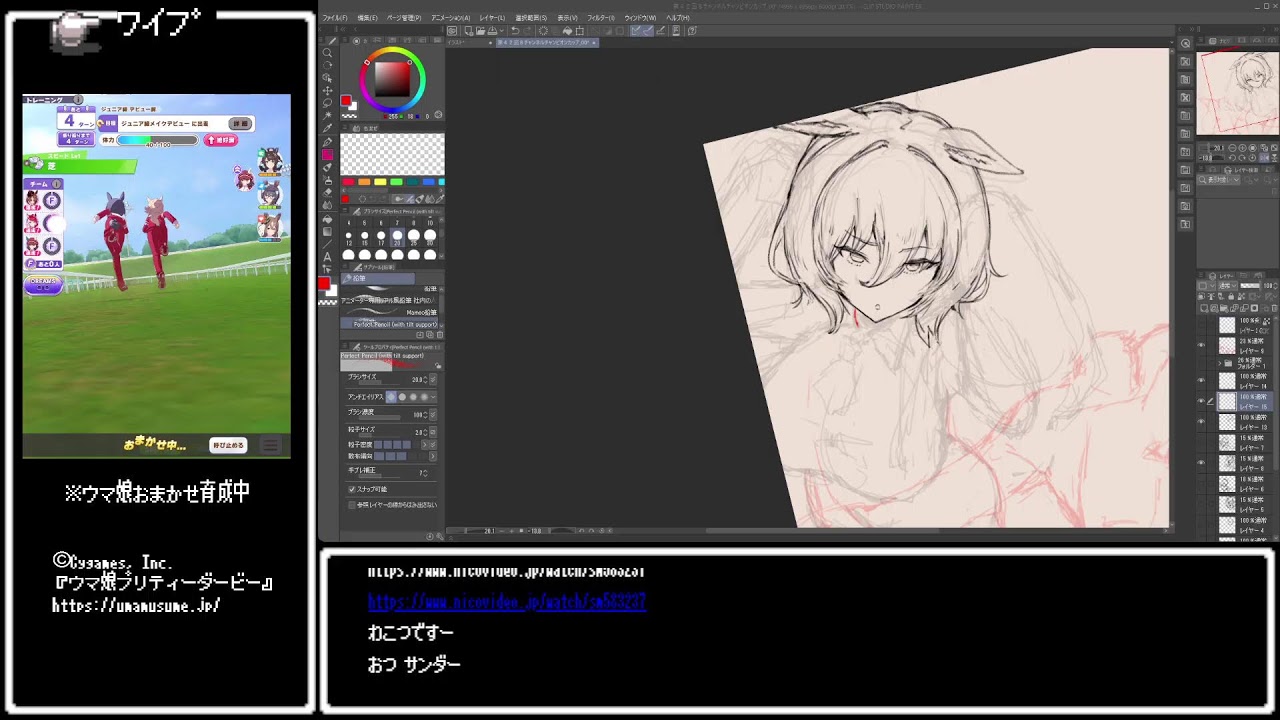1280x720 pixels.
Task: Click the trash icon under sub tool list
Action: coord(440,335)
